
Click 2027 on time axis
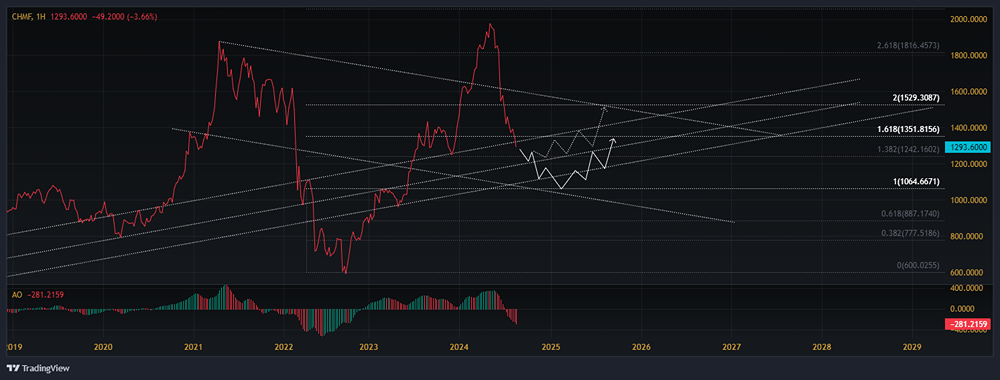(732, 347)
